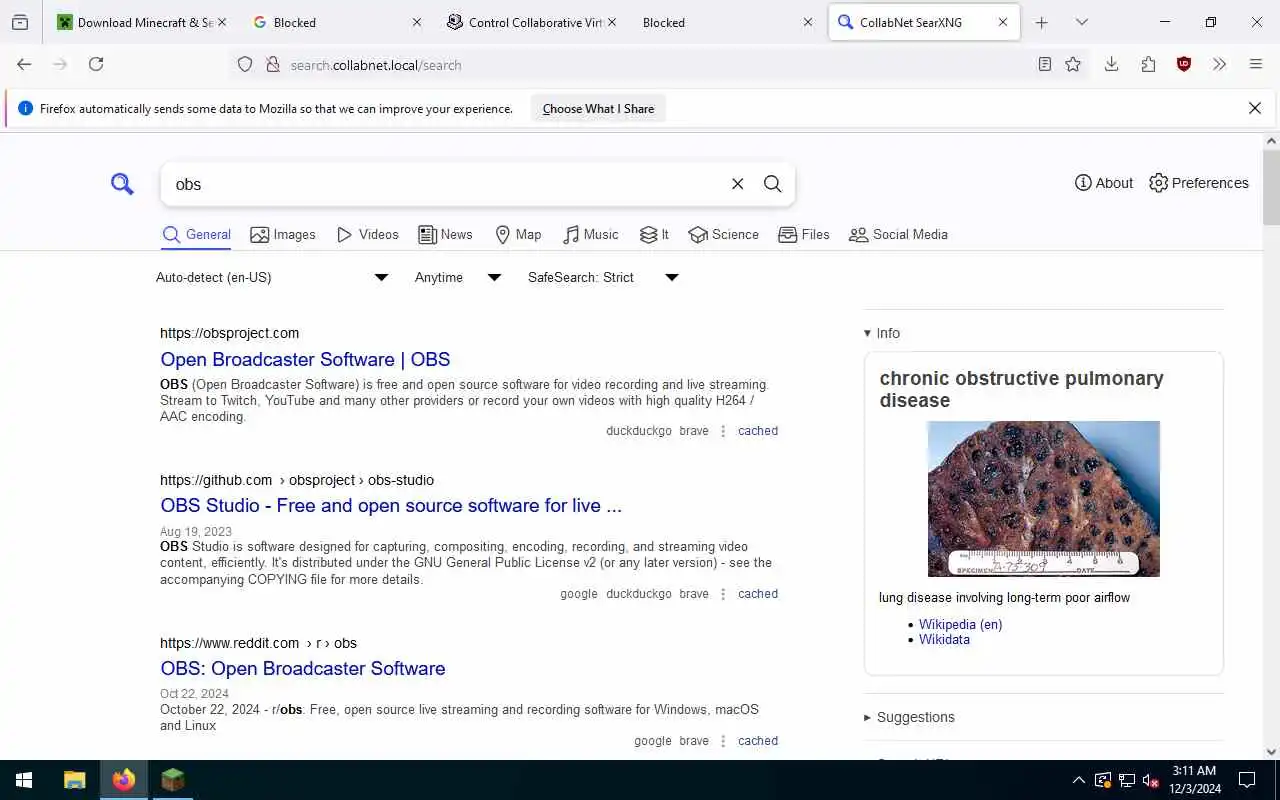Viewport: 1280px width, 800px height.
Task: Open Preferences page
Action: point(1199,183)
